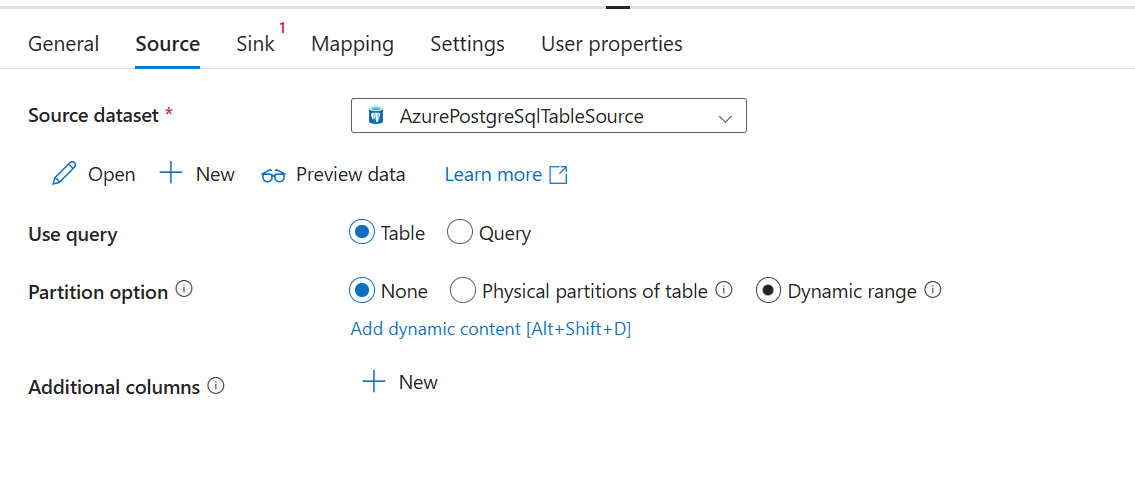Click Add dynamic content link
The width and height of the screenshot is (1135, 481).
490,329
